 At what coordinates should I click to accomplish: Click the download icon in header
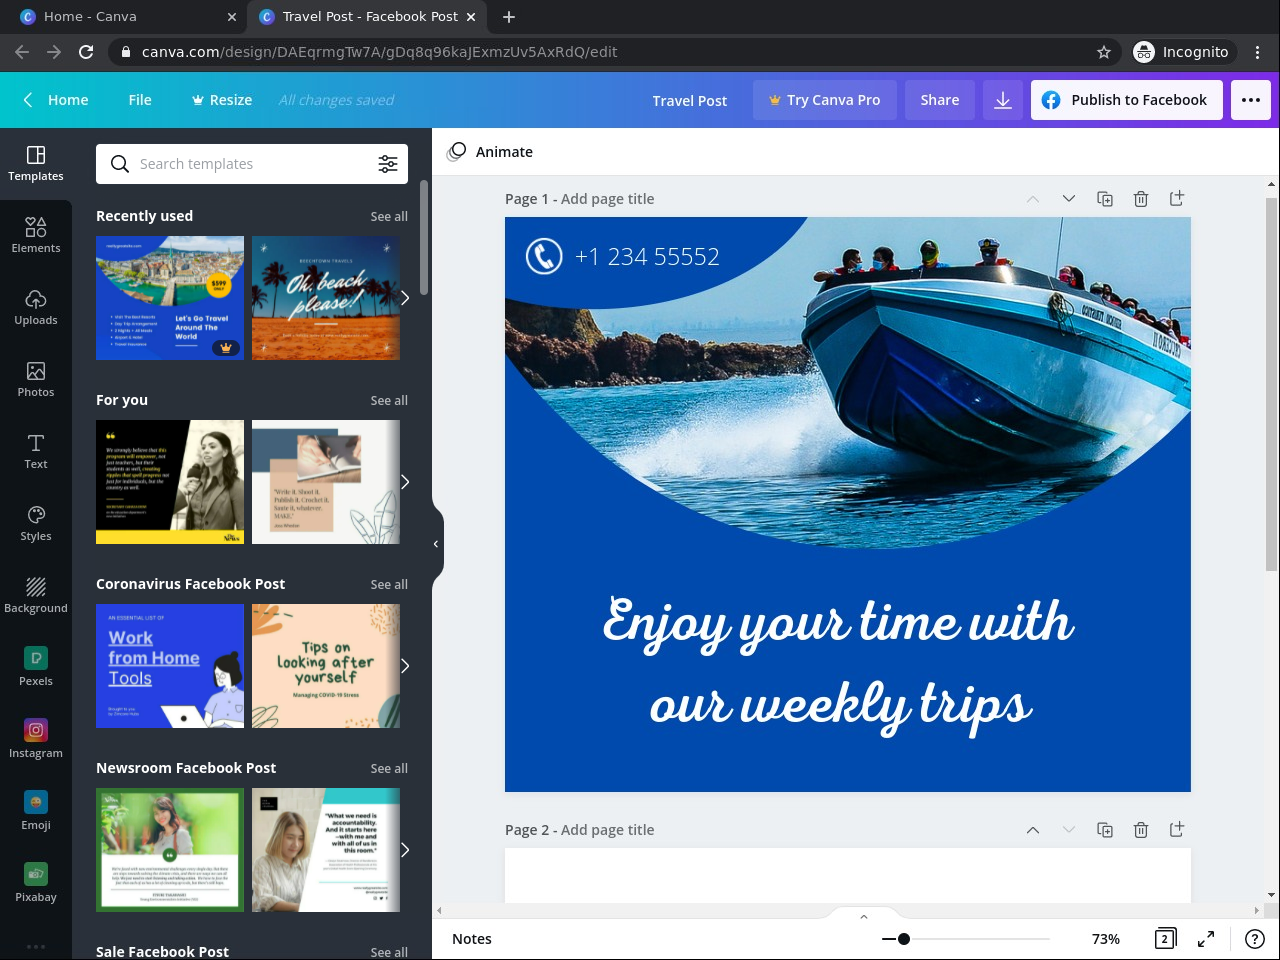(x=1003, y=100)
